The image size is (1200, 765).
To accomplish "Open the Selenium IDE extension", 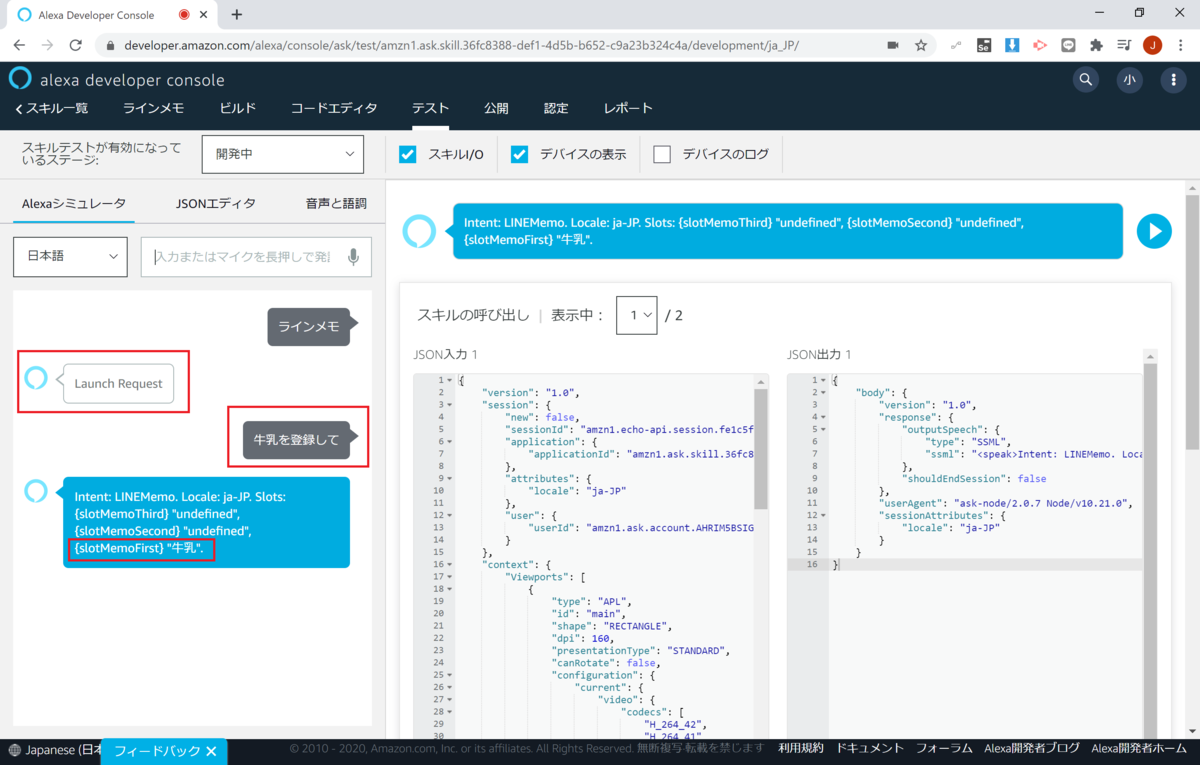I will tap(984, 45).
